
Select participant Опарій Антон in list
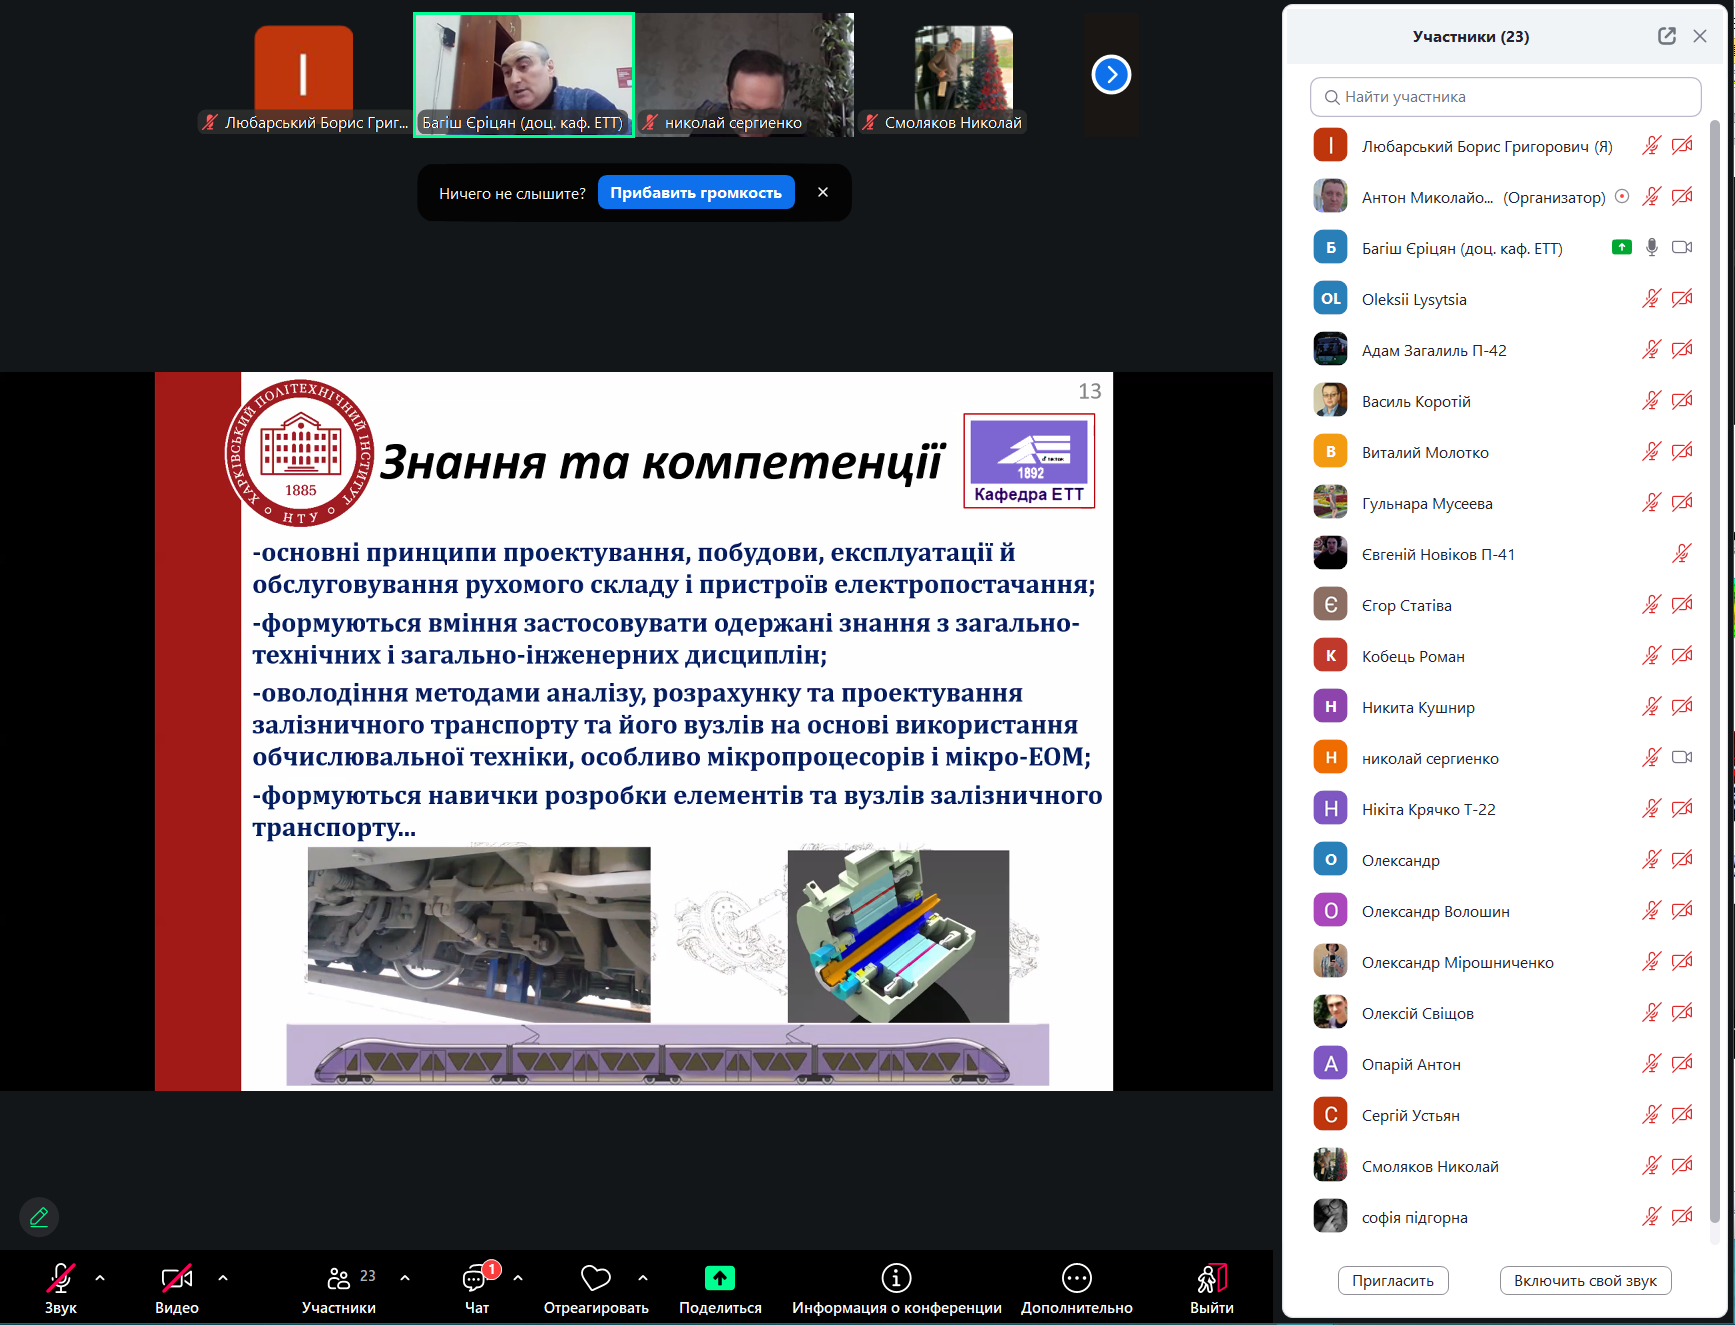[x=1505, y=1064]
